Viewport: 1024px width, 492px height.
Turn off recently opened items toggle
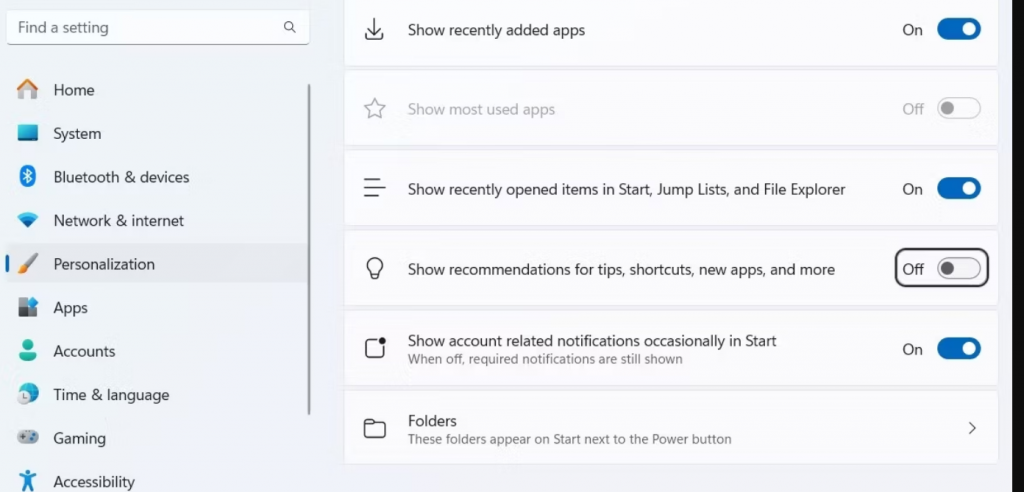click(958, 189)
